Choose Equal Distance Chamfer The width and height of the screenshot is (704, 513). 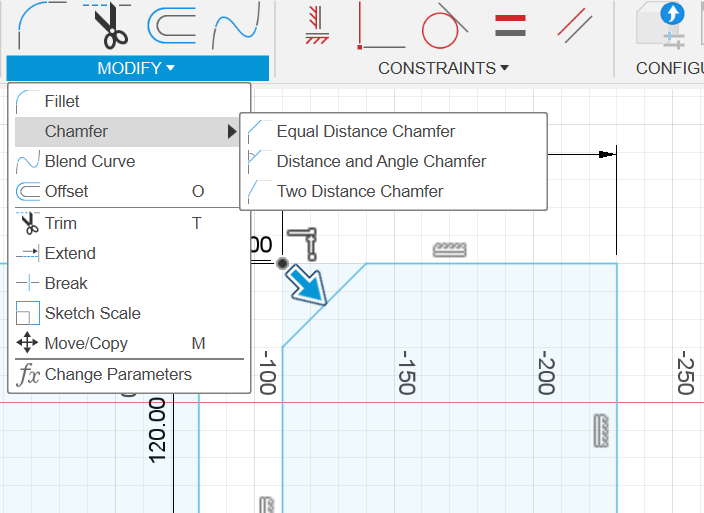(365, 131)
